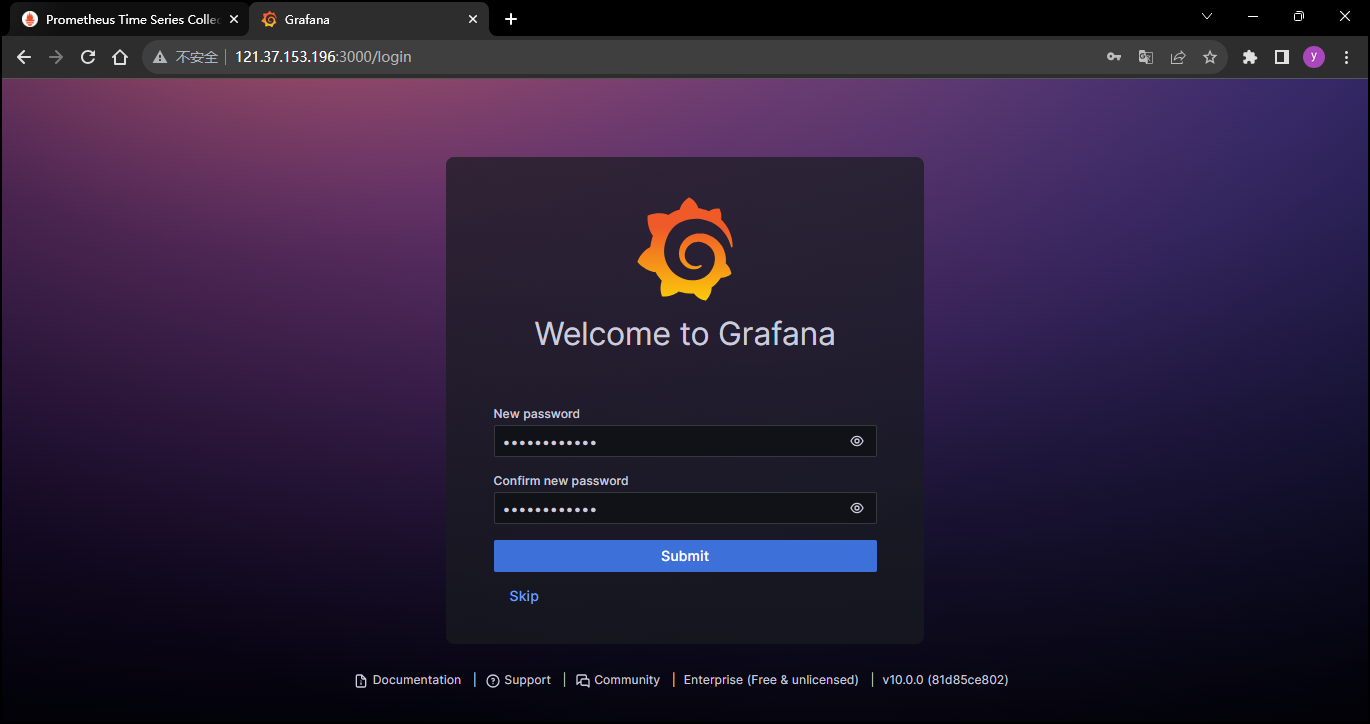
Task: Click the Grafana tab favicon
Action: [x=269, y=19]
